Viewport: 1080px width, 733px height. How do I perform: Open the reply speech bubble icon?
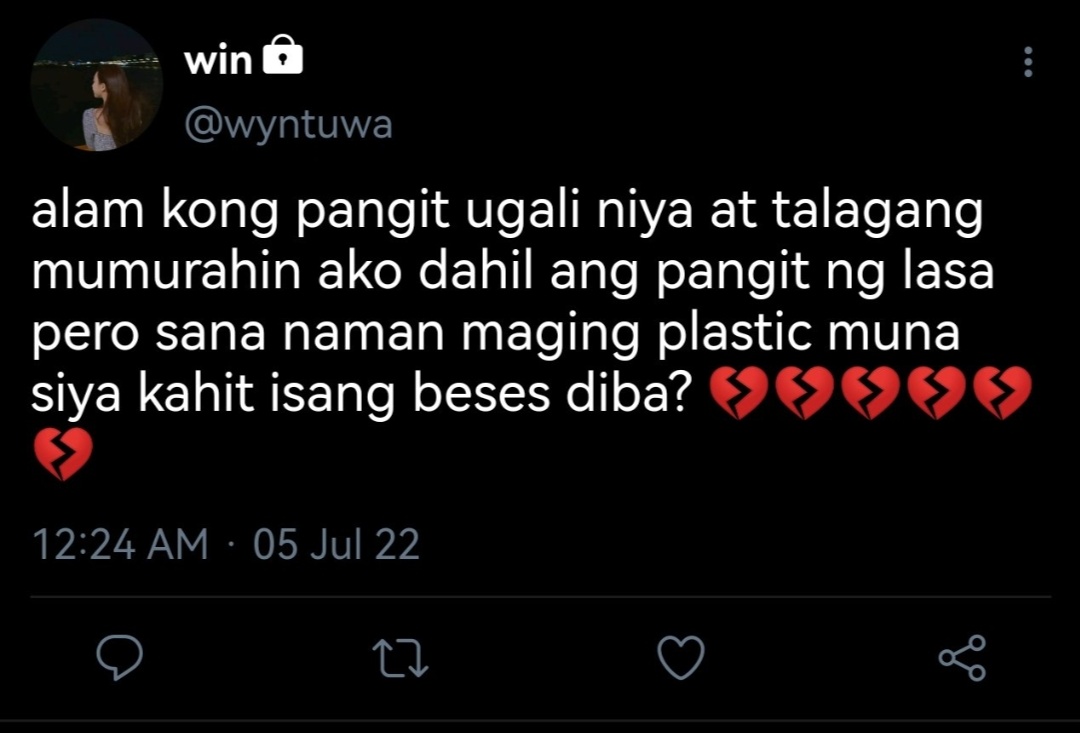pyautogui.click(x=120, y=657)
